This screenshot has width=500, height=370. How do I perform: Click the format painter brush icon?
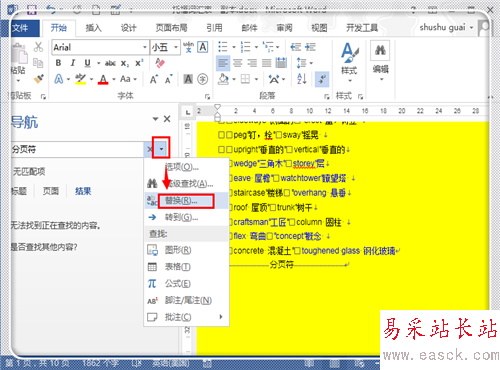click(x=39, y=79)
